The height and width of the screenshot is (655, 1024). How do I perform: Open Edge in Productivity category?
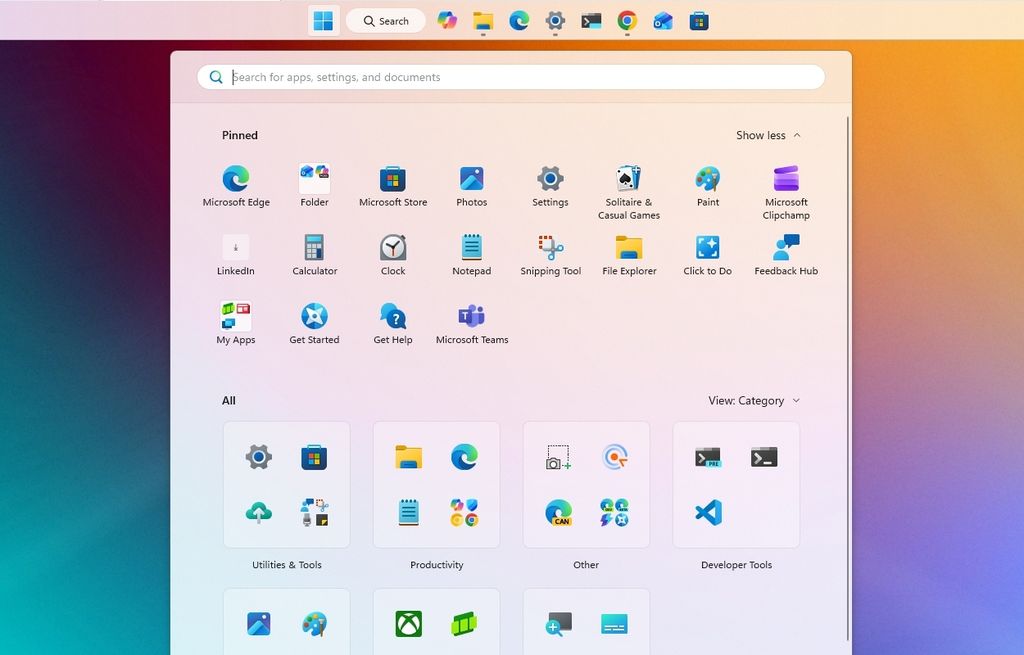(464, 457)
